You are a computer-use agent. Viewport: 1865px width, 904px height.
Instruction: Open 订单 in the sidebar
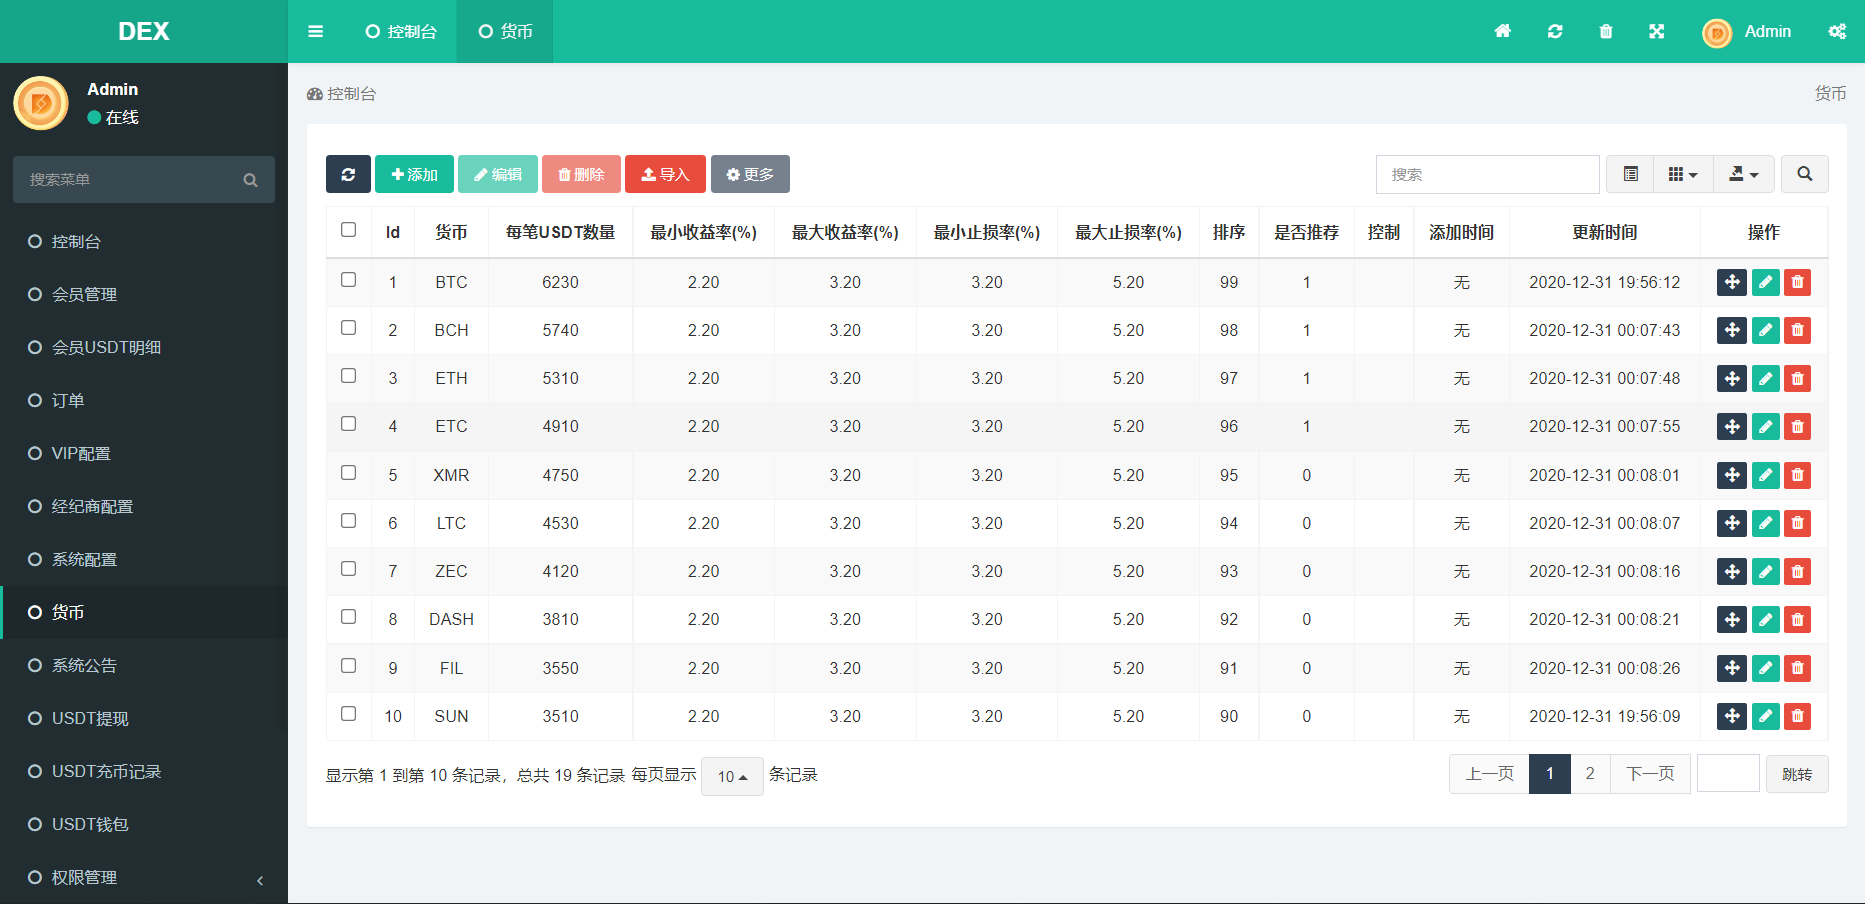(x=144, y=400)
